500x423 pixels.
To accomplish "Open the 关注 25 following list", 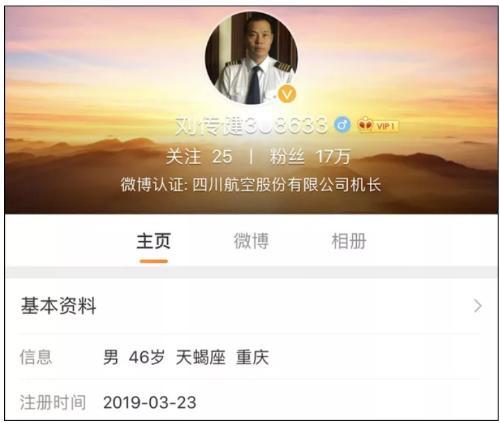I will click(199, 156).
